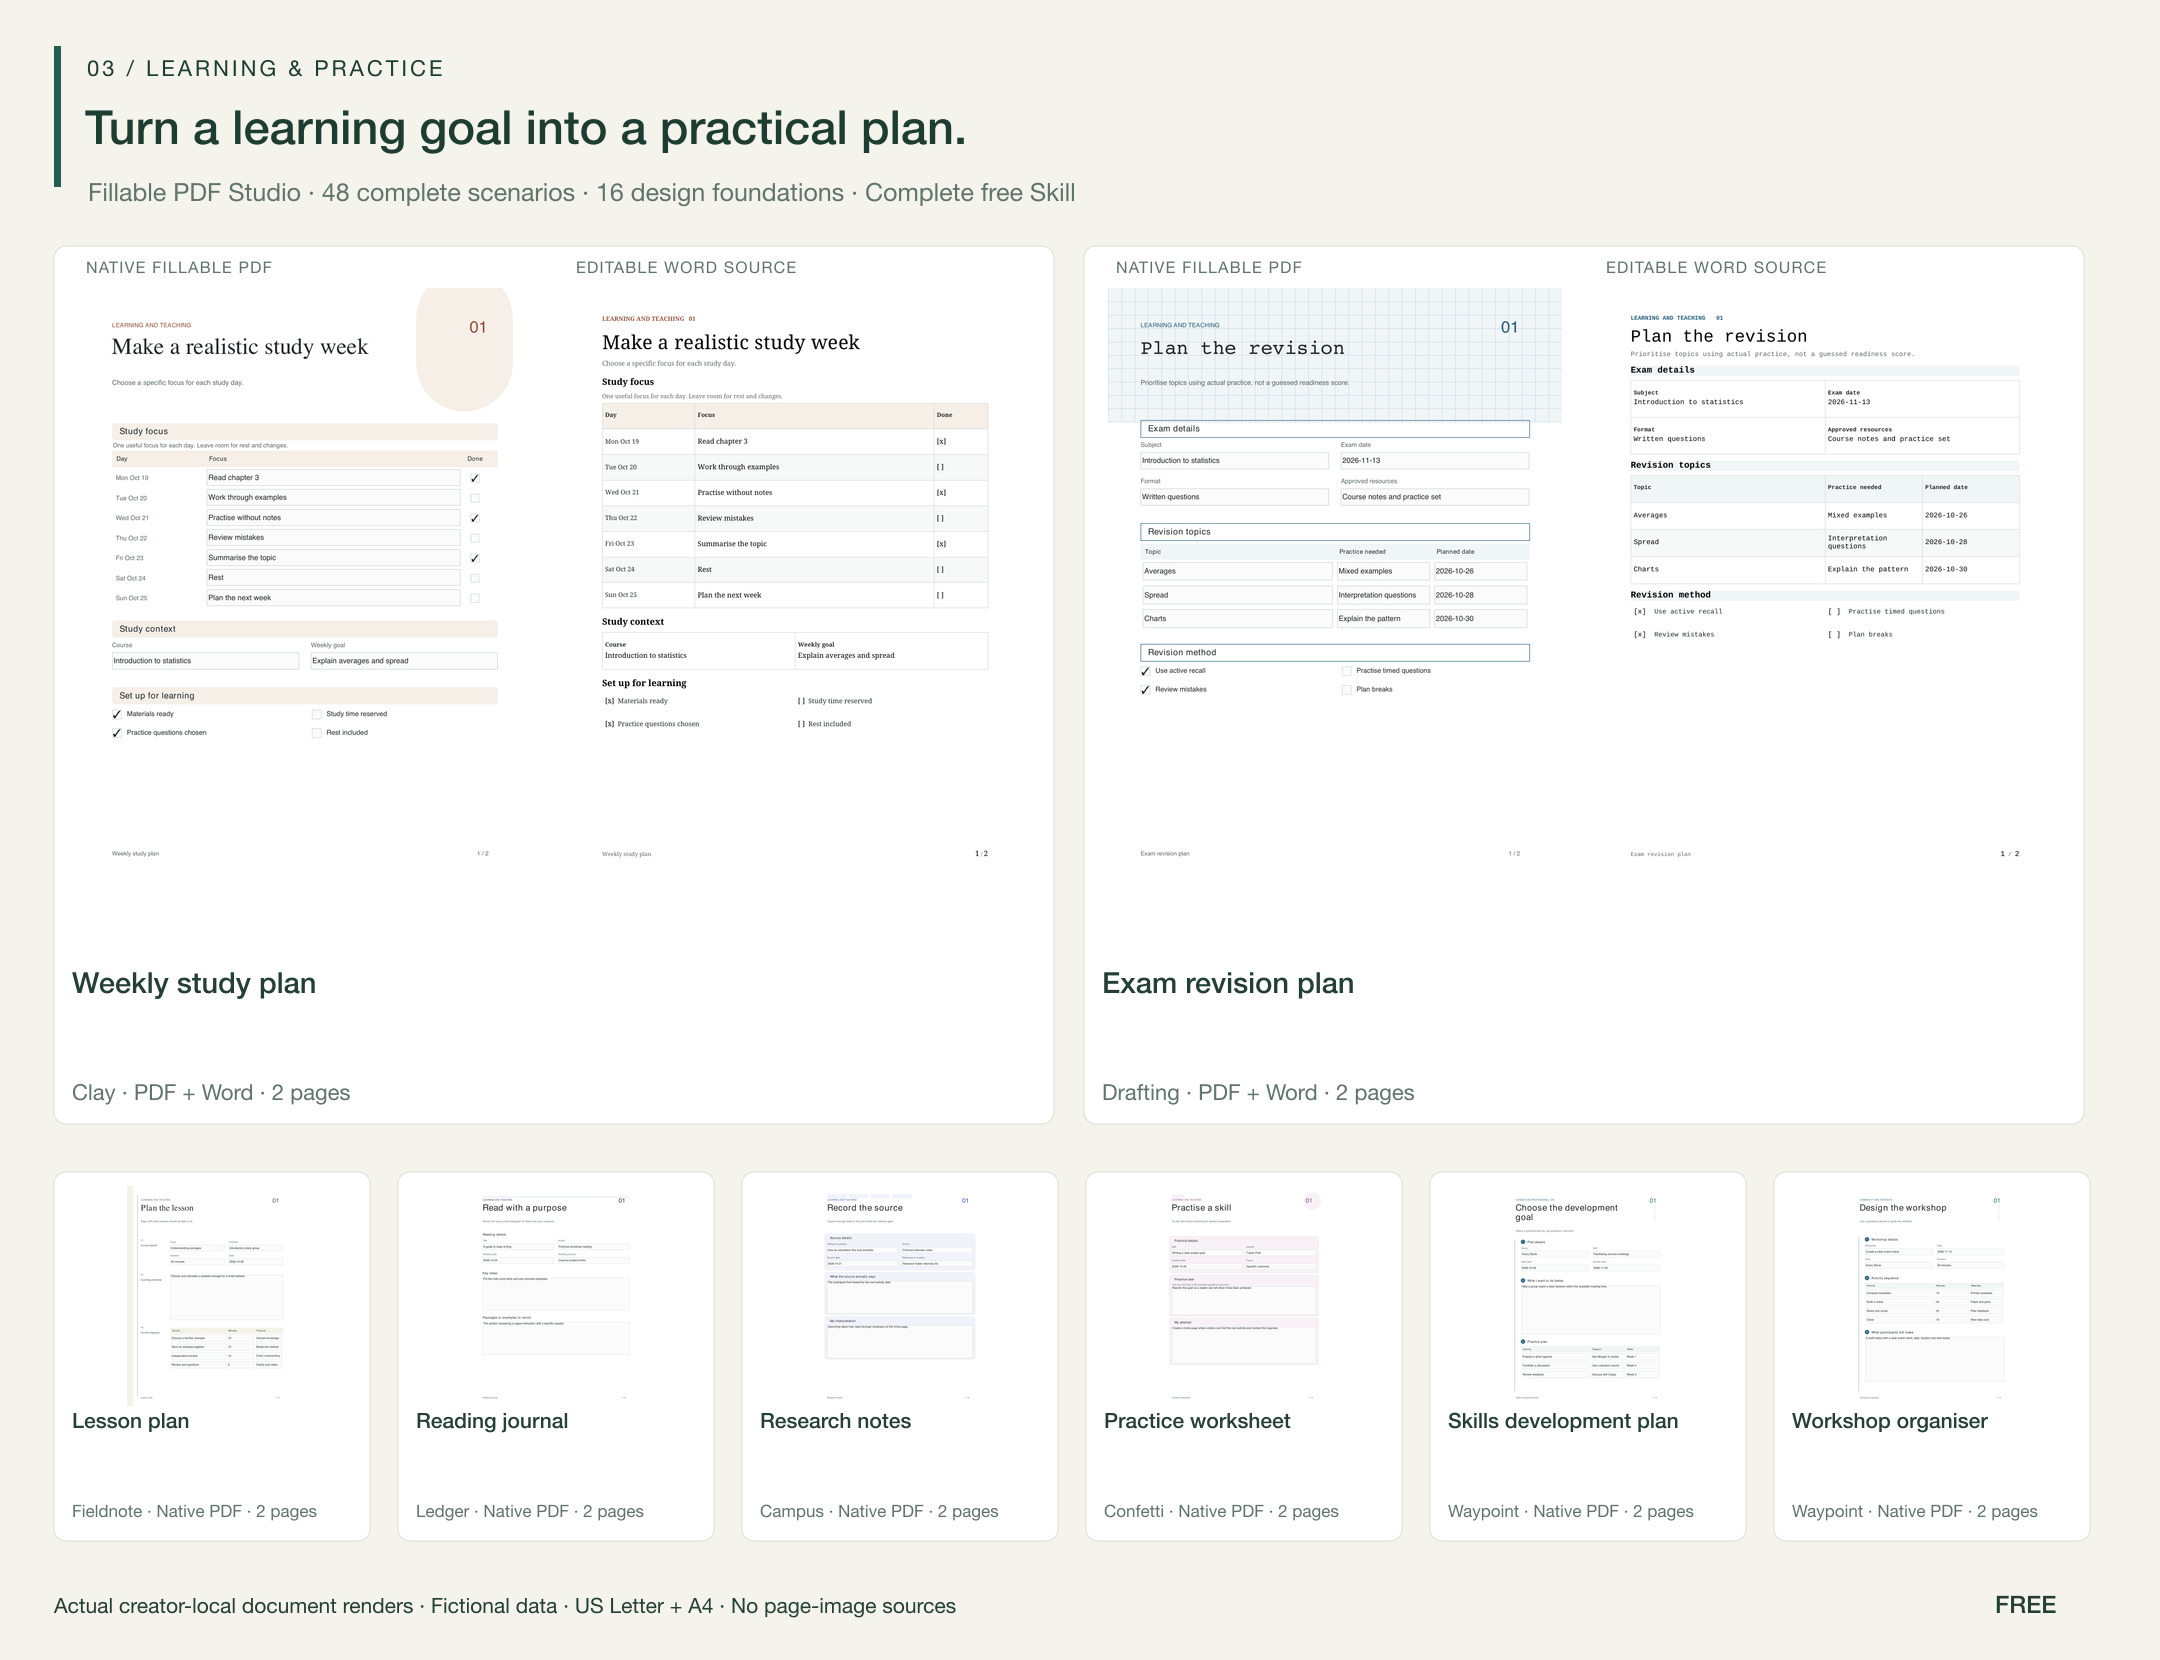
Task: Open the Research notes preview card
Action: point(900,1357)
